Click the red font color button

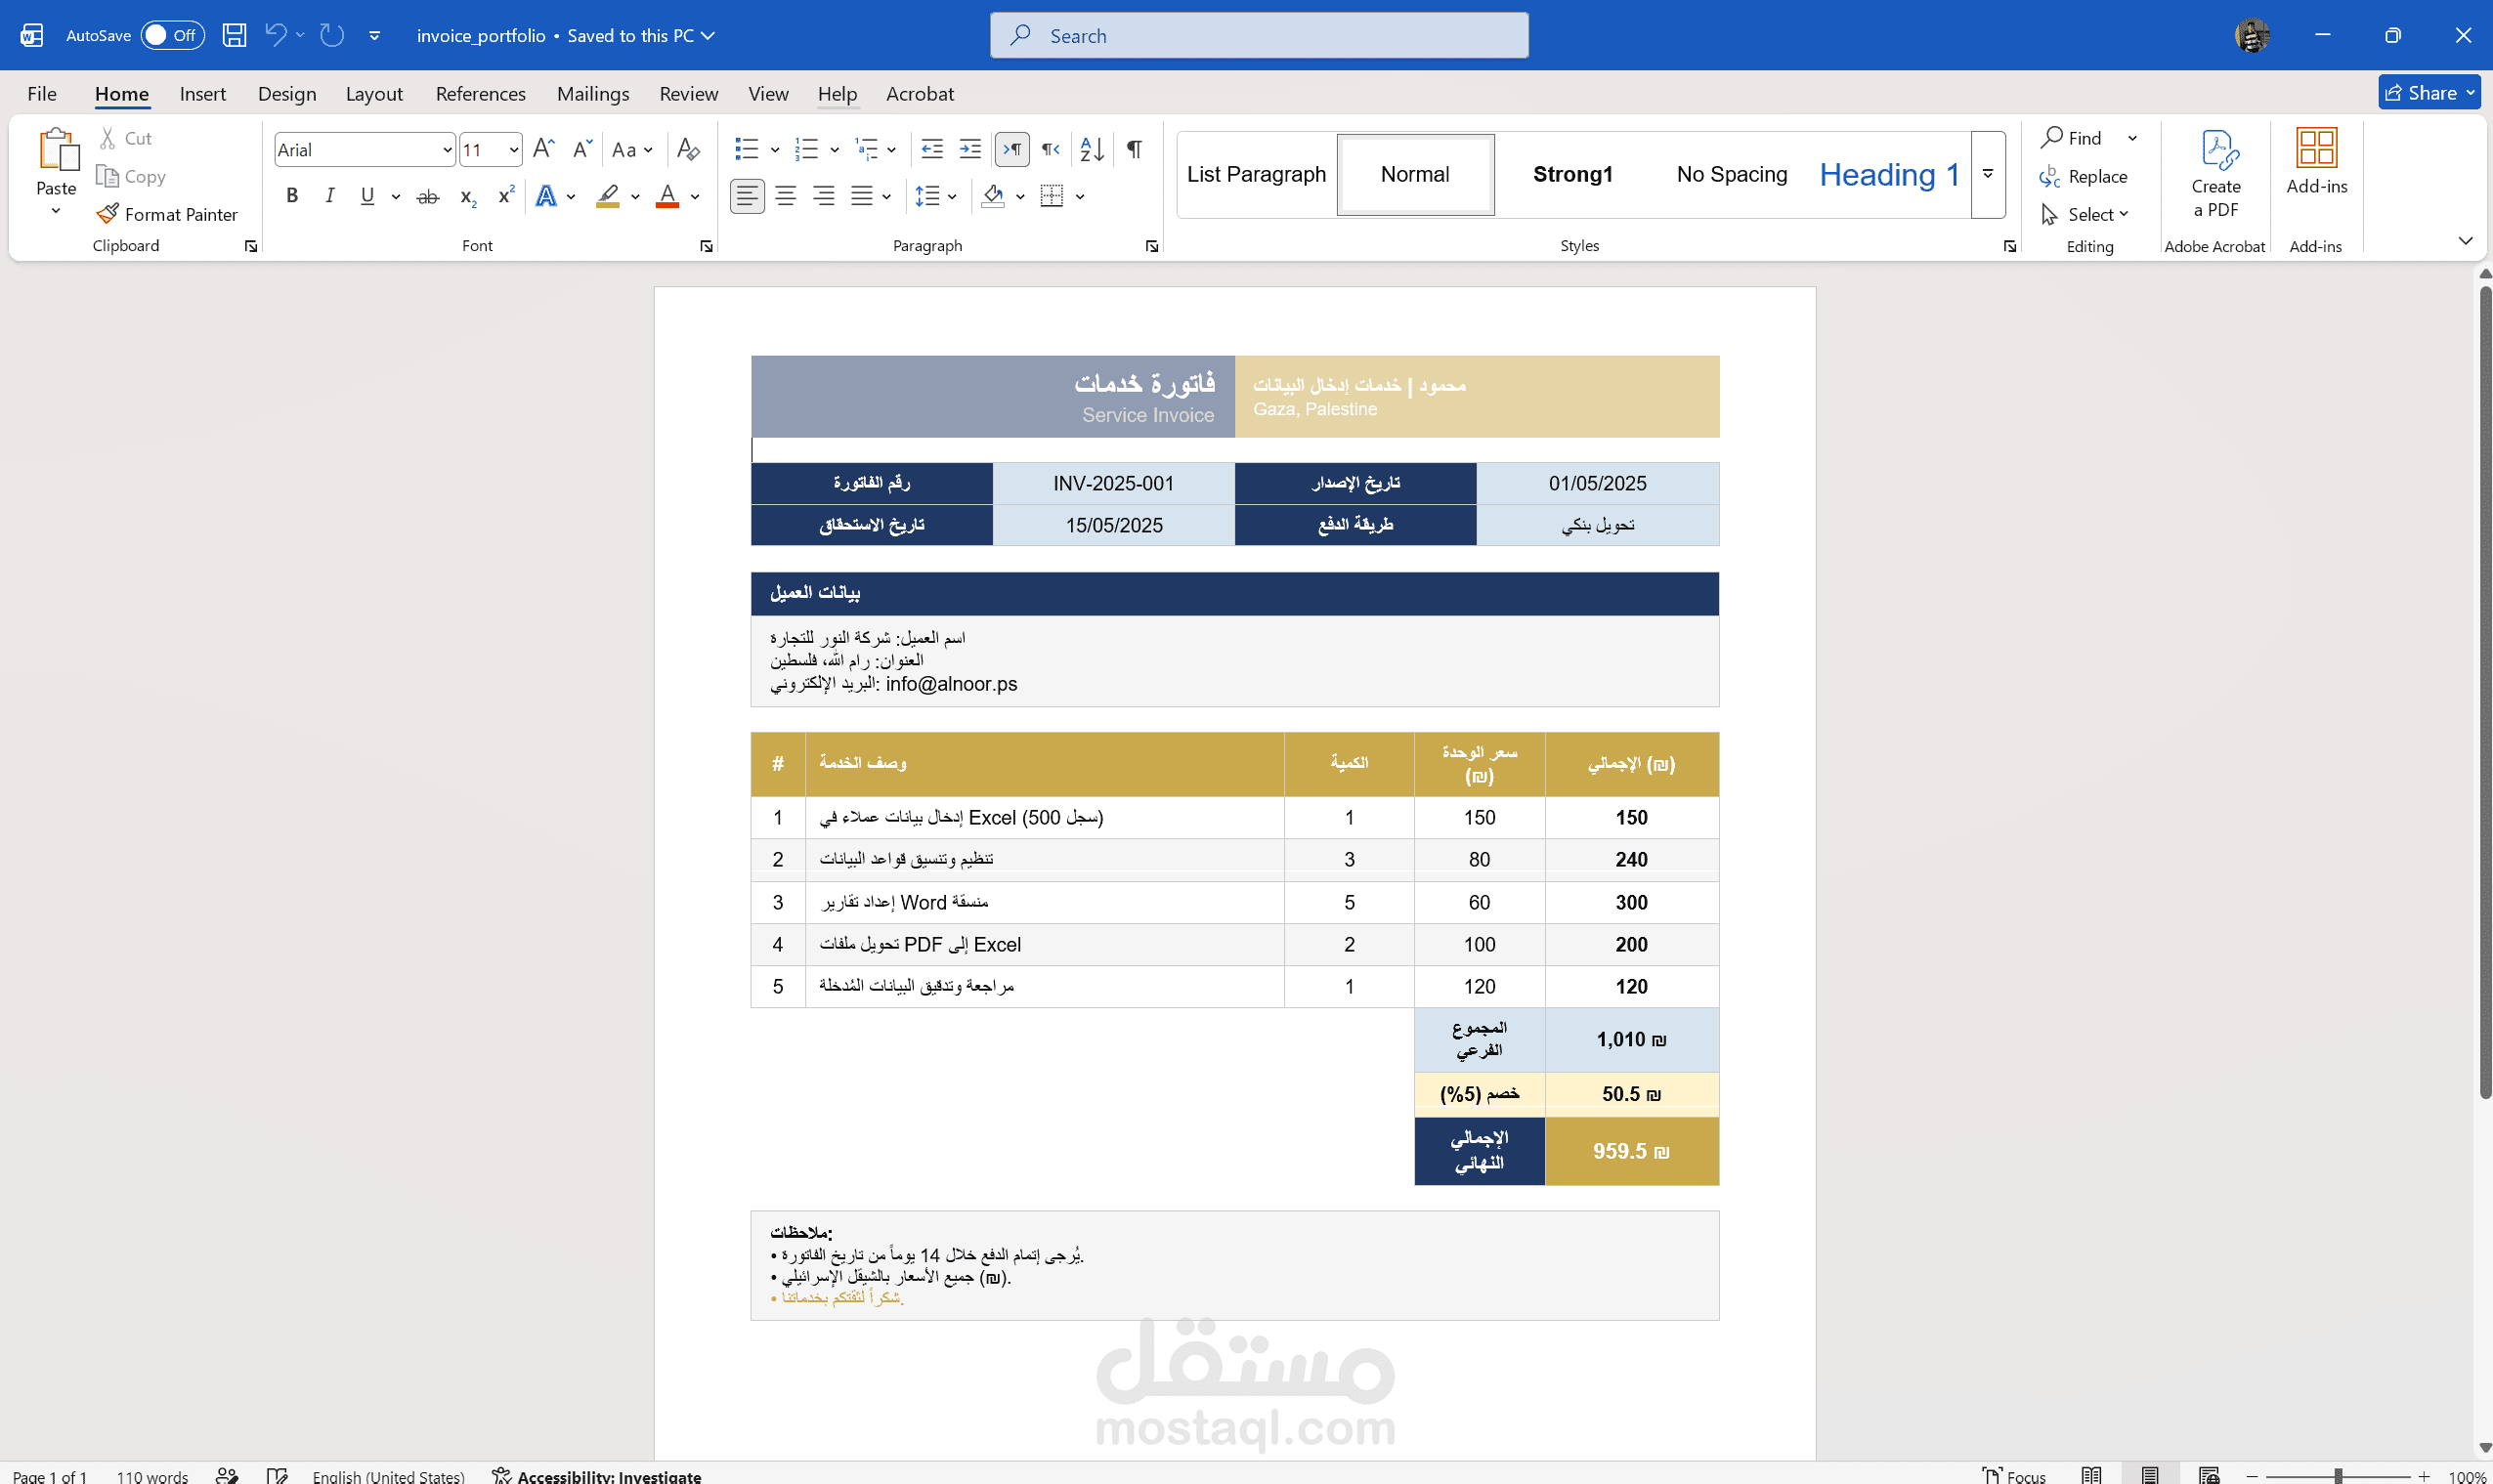(x=667, y=196)
